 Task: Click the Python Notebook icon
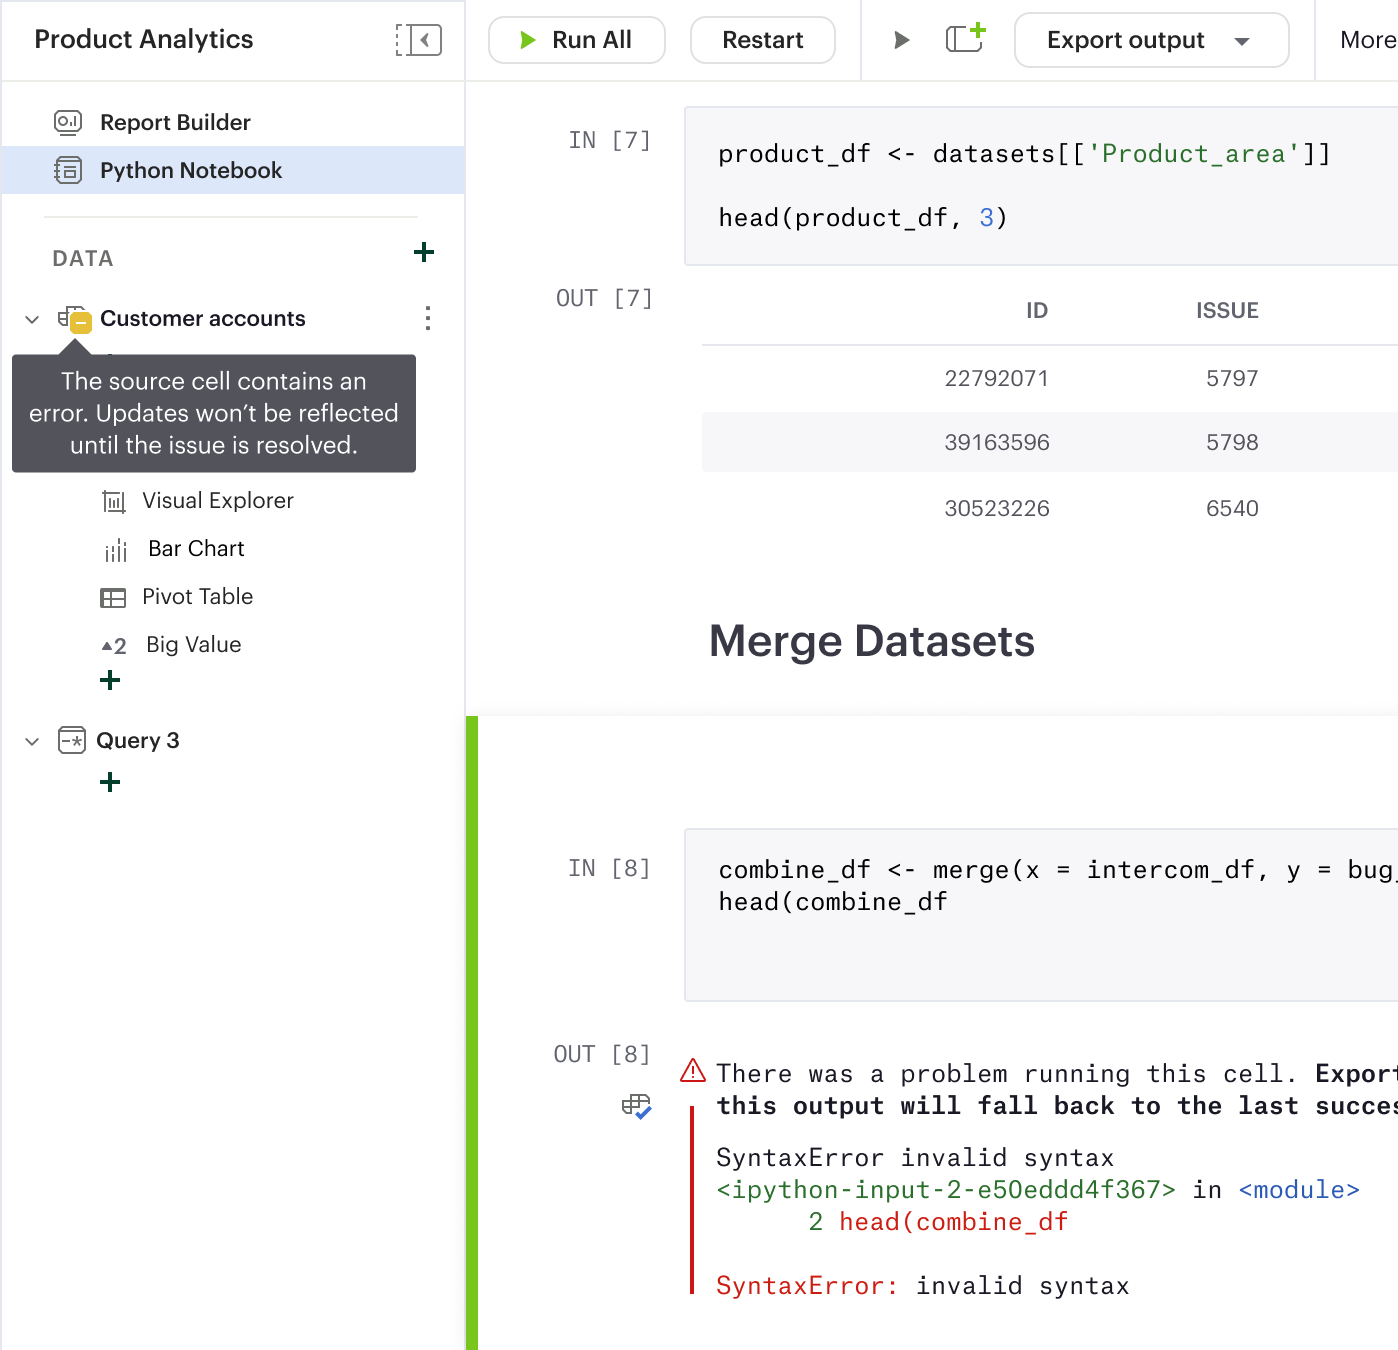tap(68, 170)
